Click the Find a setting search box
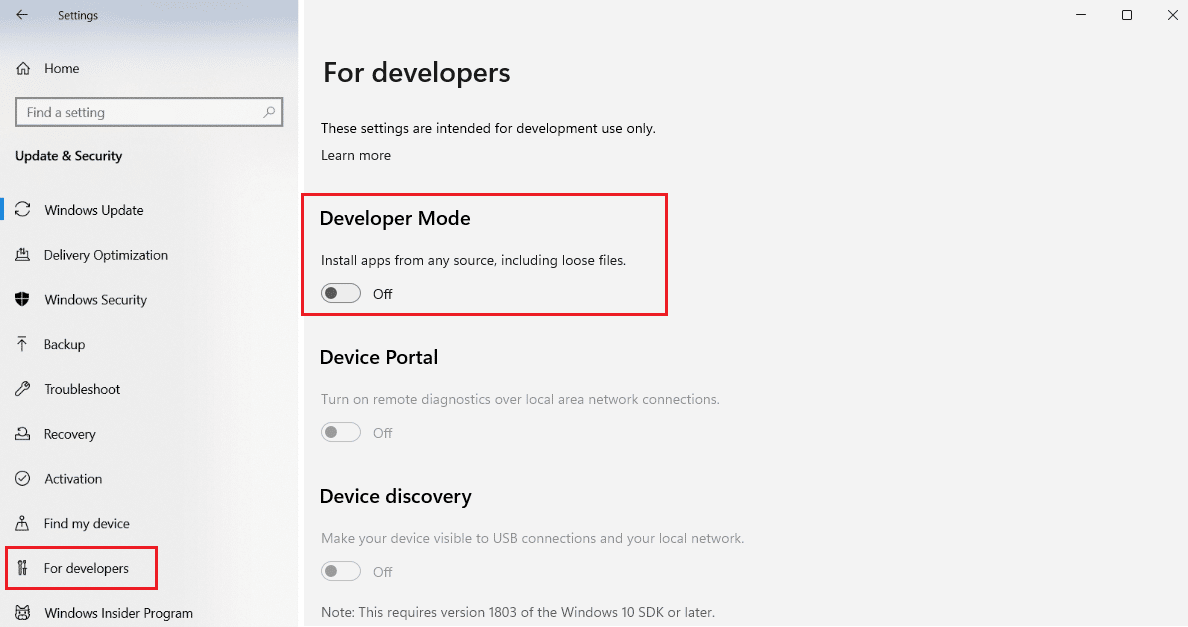 point(148,112)
